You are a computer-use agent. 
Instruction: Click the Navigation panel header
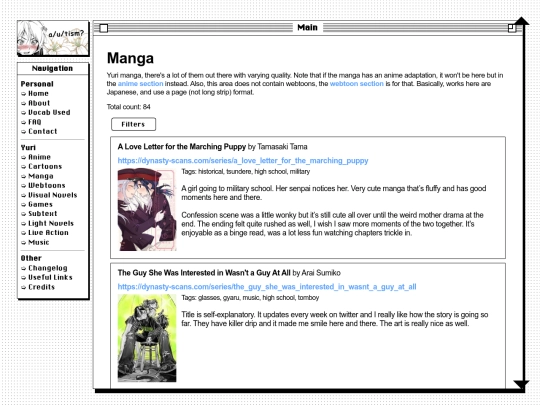pos(52,69)
